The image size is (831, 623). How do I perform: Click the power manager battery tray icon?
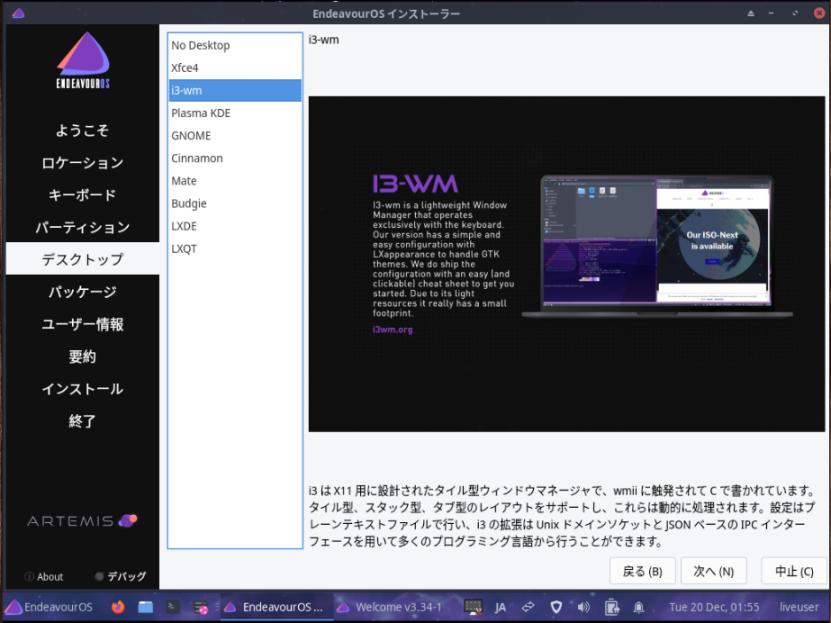pos(612,607)
